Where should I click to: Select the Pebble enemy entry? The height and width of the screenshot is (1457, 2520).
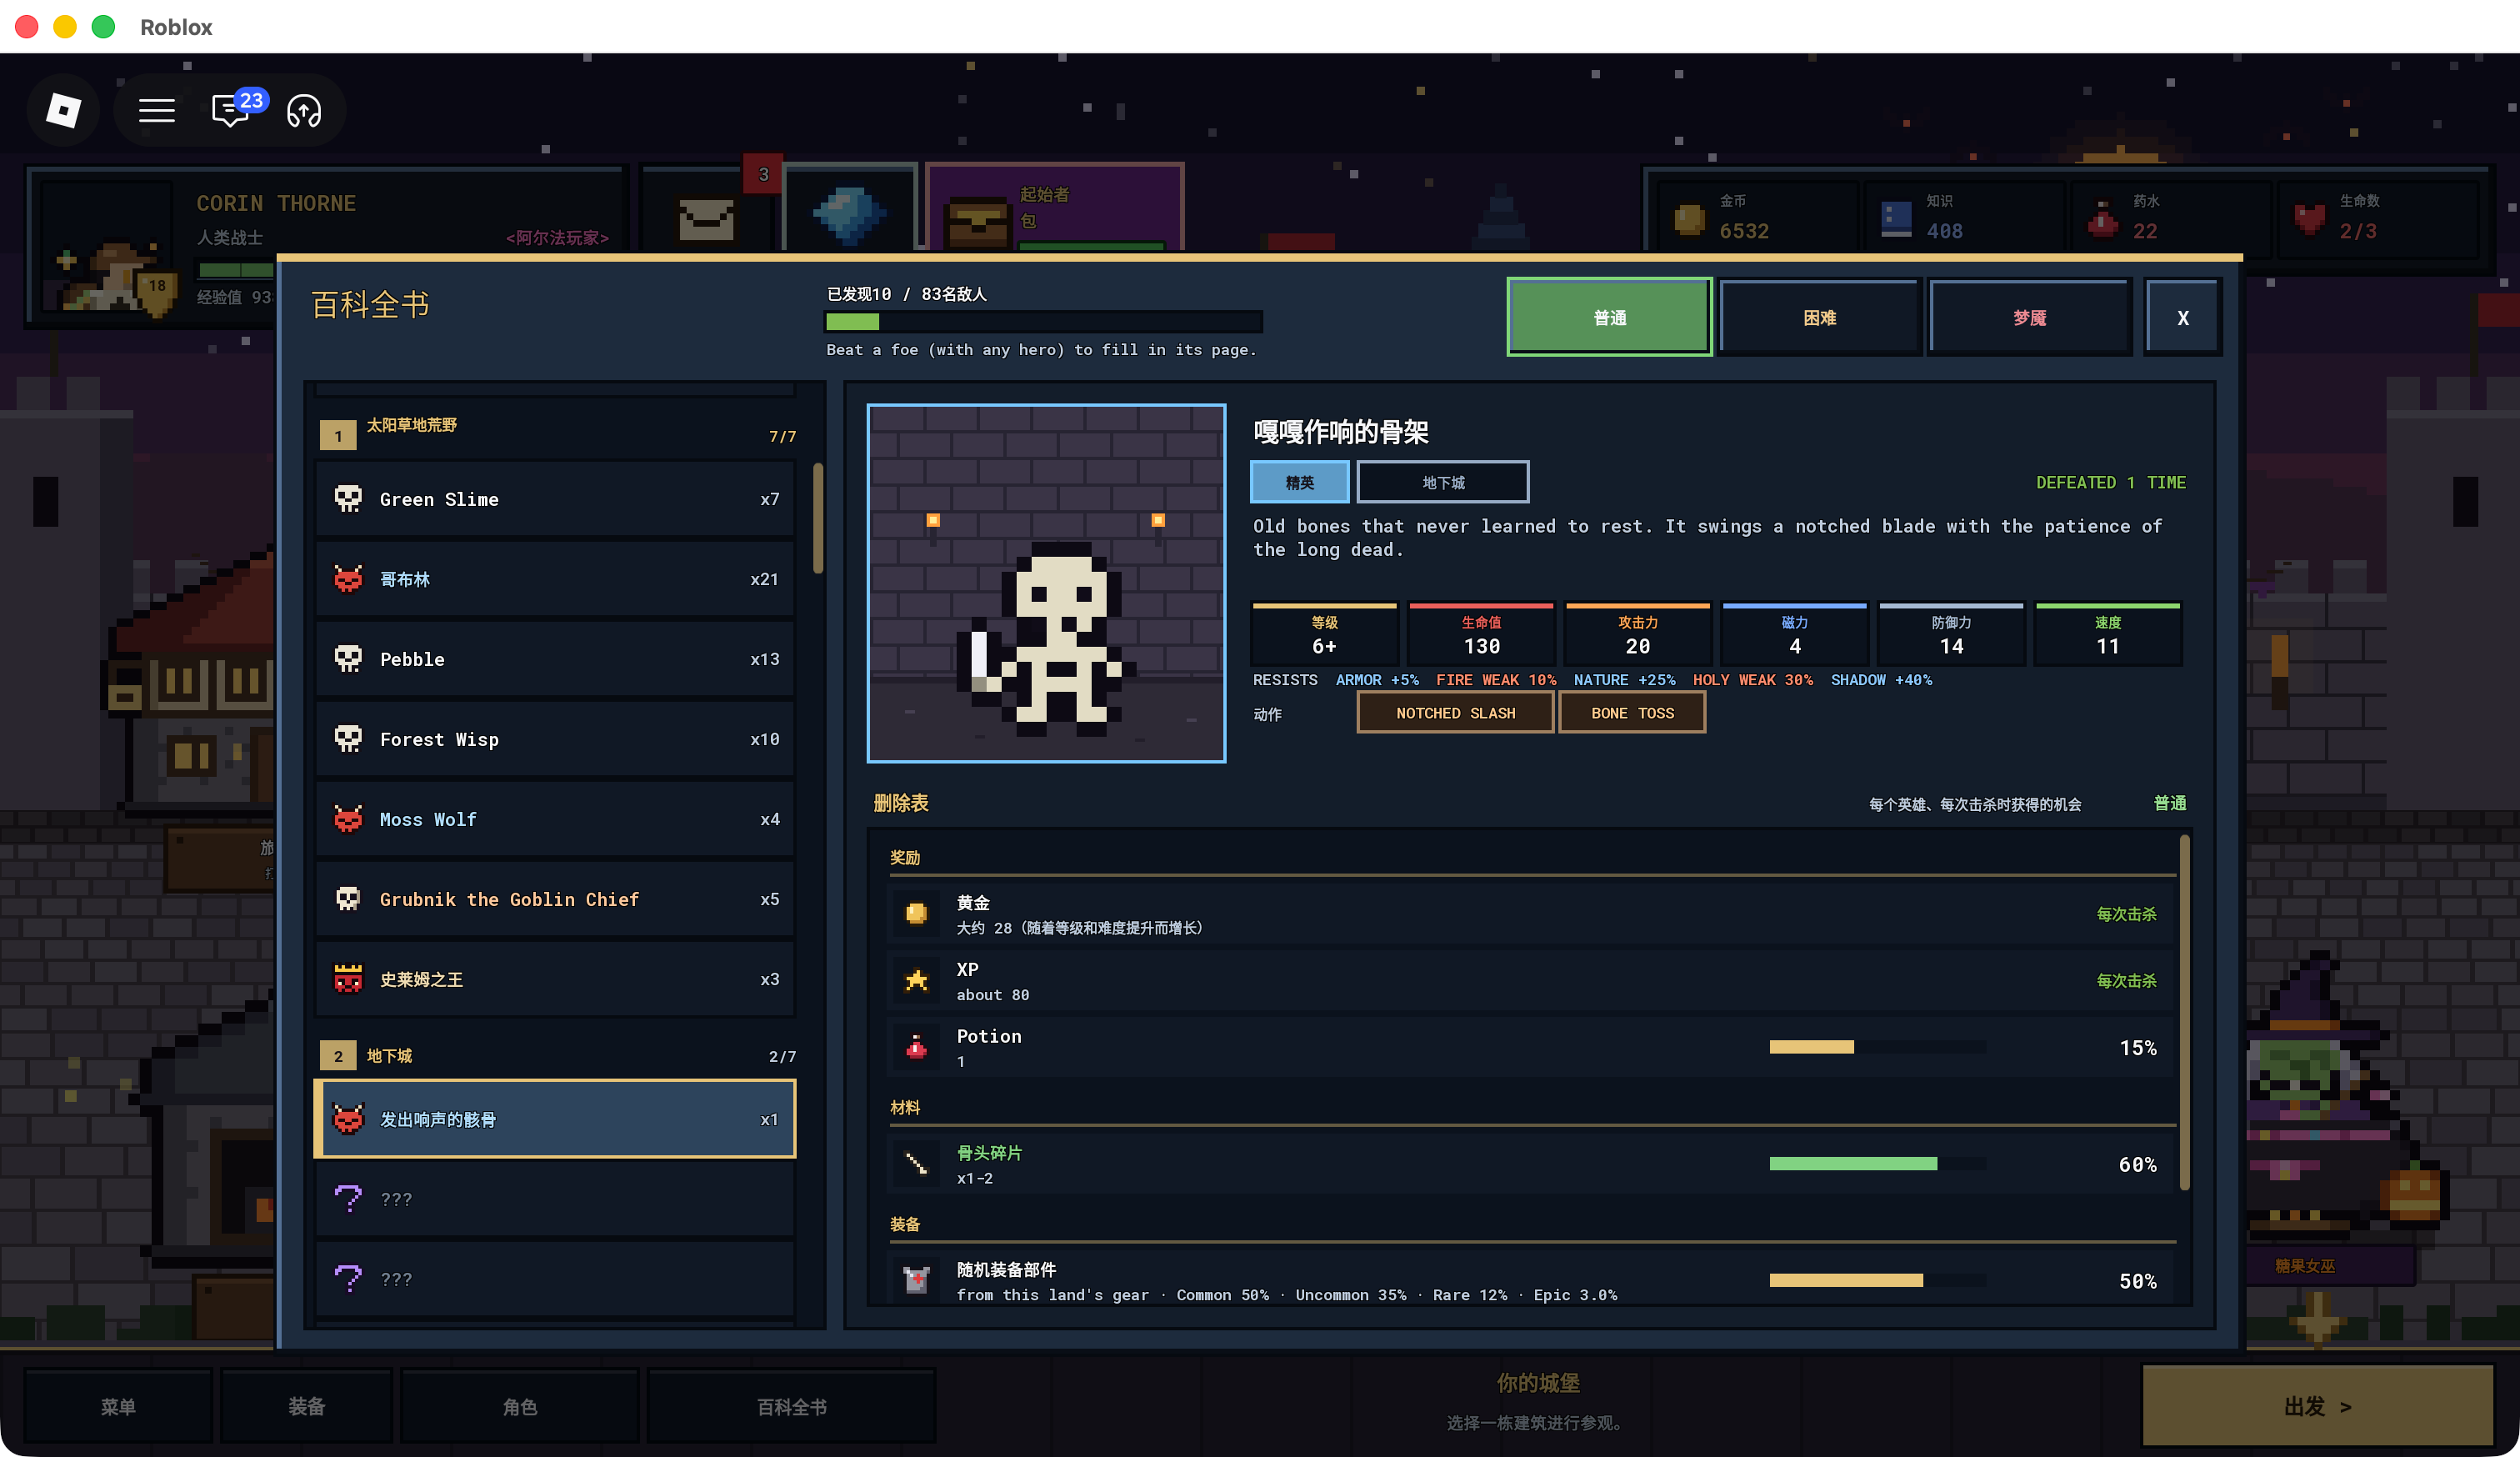[x=555, y=659]
